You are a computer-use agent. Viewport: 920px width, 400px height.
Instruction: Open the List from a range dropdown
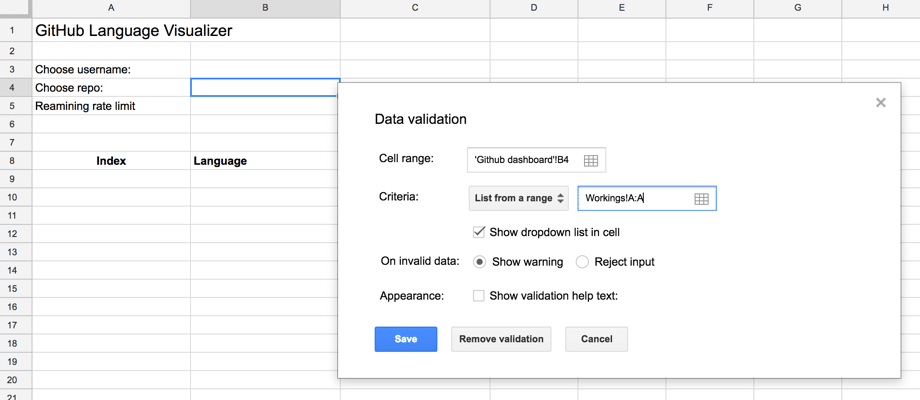click(518, 198)
